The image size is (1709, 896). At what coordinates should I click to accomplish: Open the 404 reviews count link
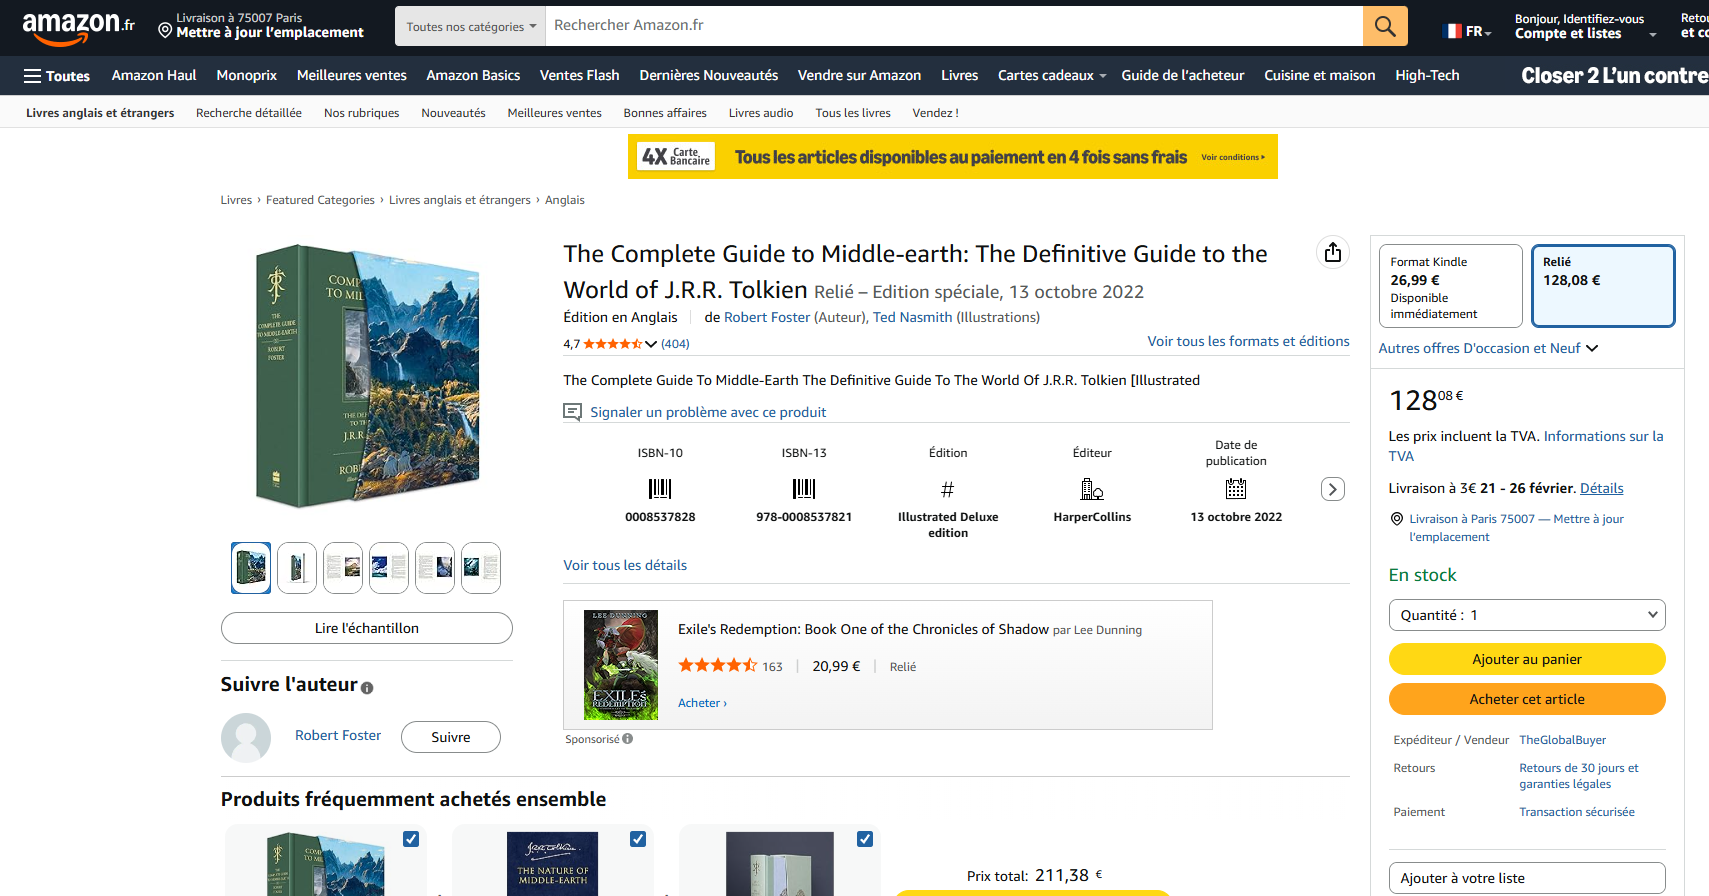pyautogui.click(x=675, y=344)
